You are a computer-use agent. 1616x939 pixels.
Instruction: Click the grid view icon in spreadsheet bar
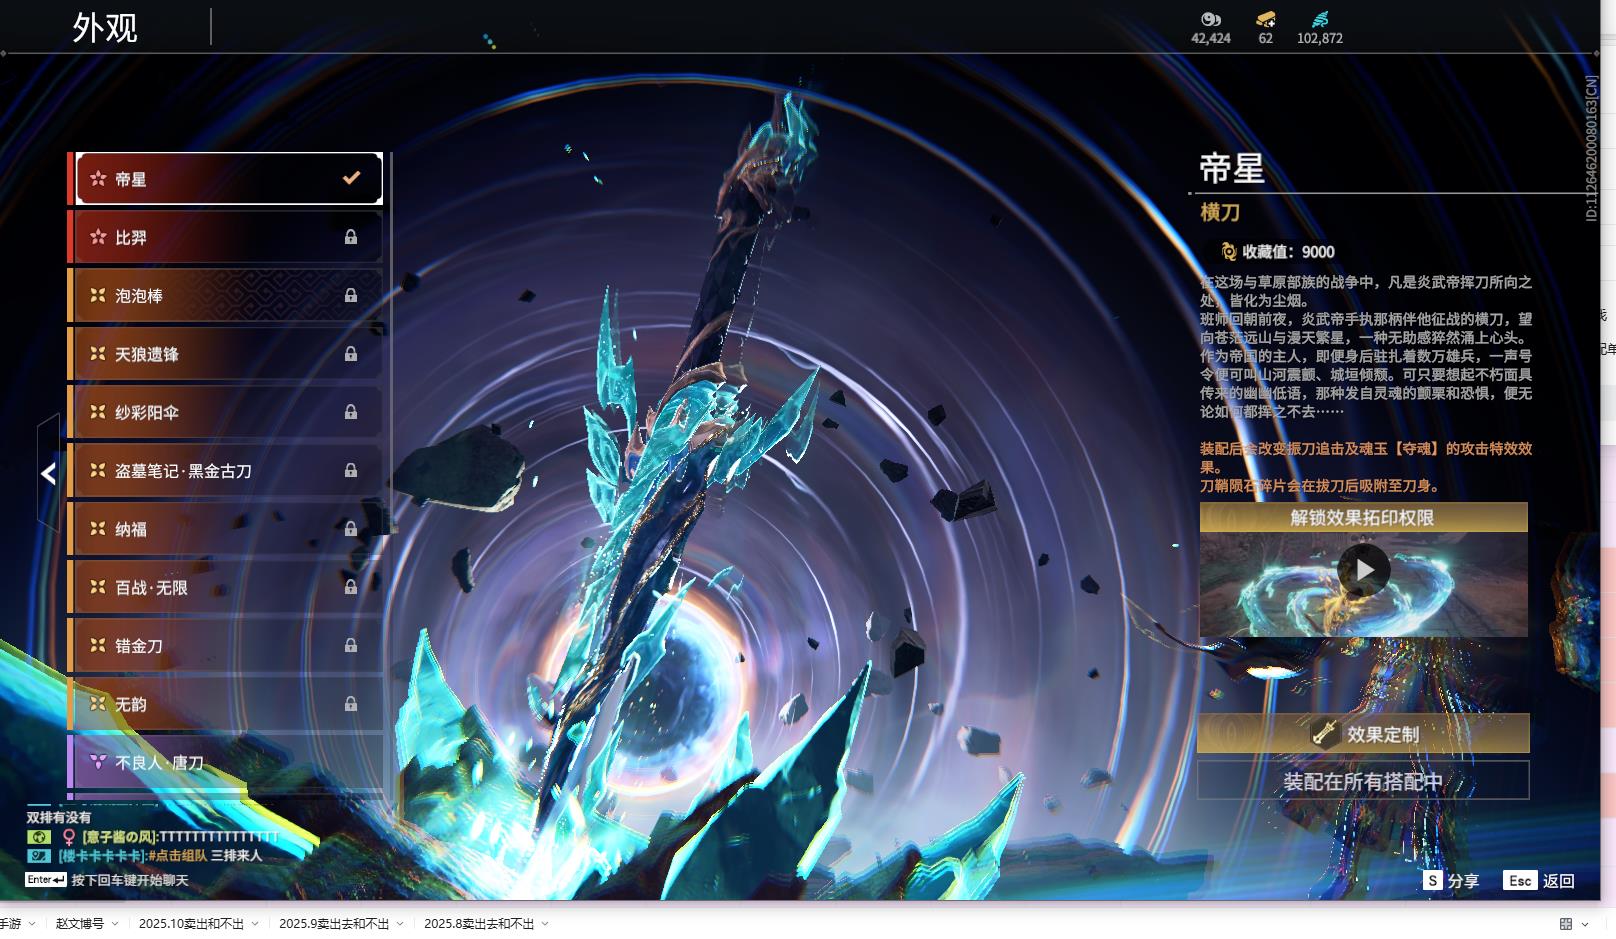[1566, 923]
